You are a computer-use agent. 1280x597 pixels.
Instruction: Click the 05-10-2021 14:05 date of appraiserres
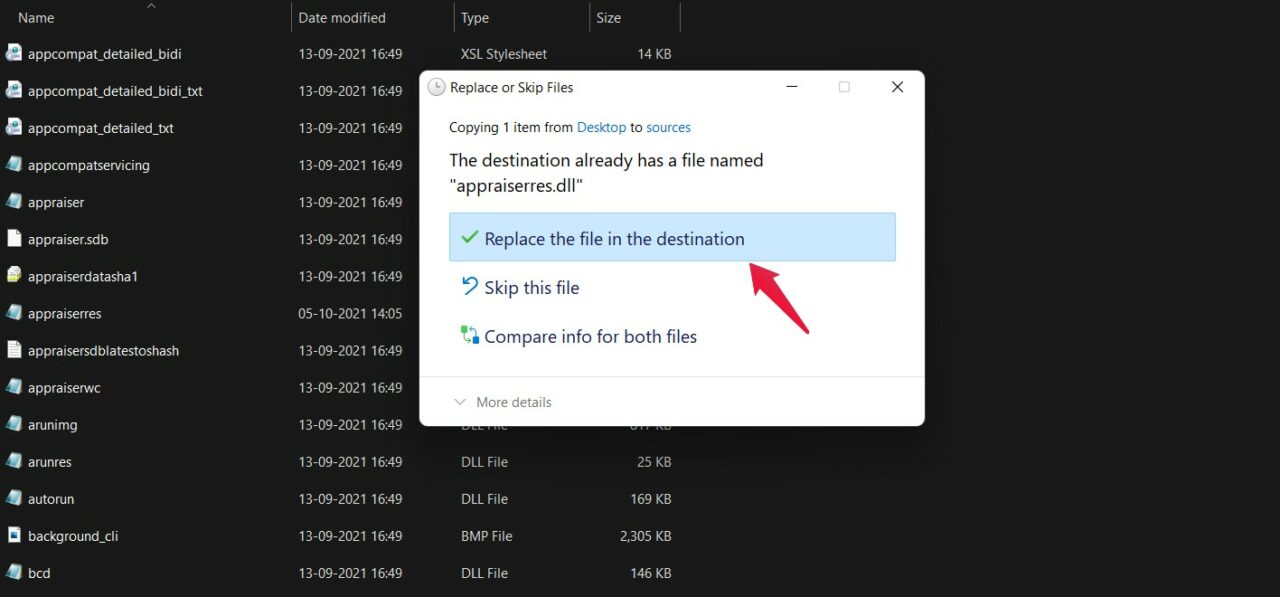350,313
